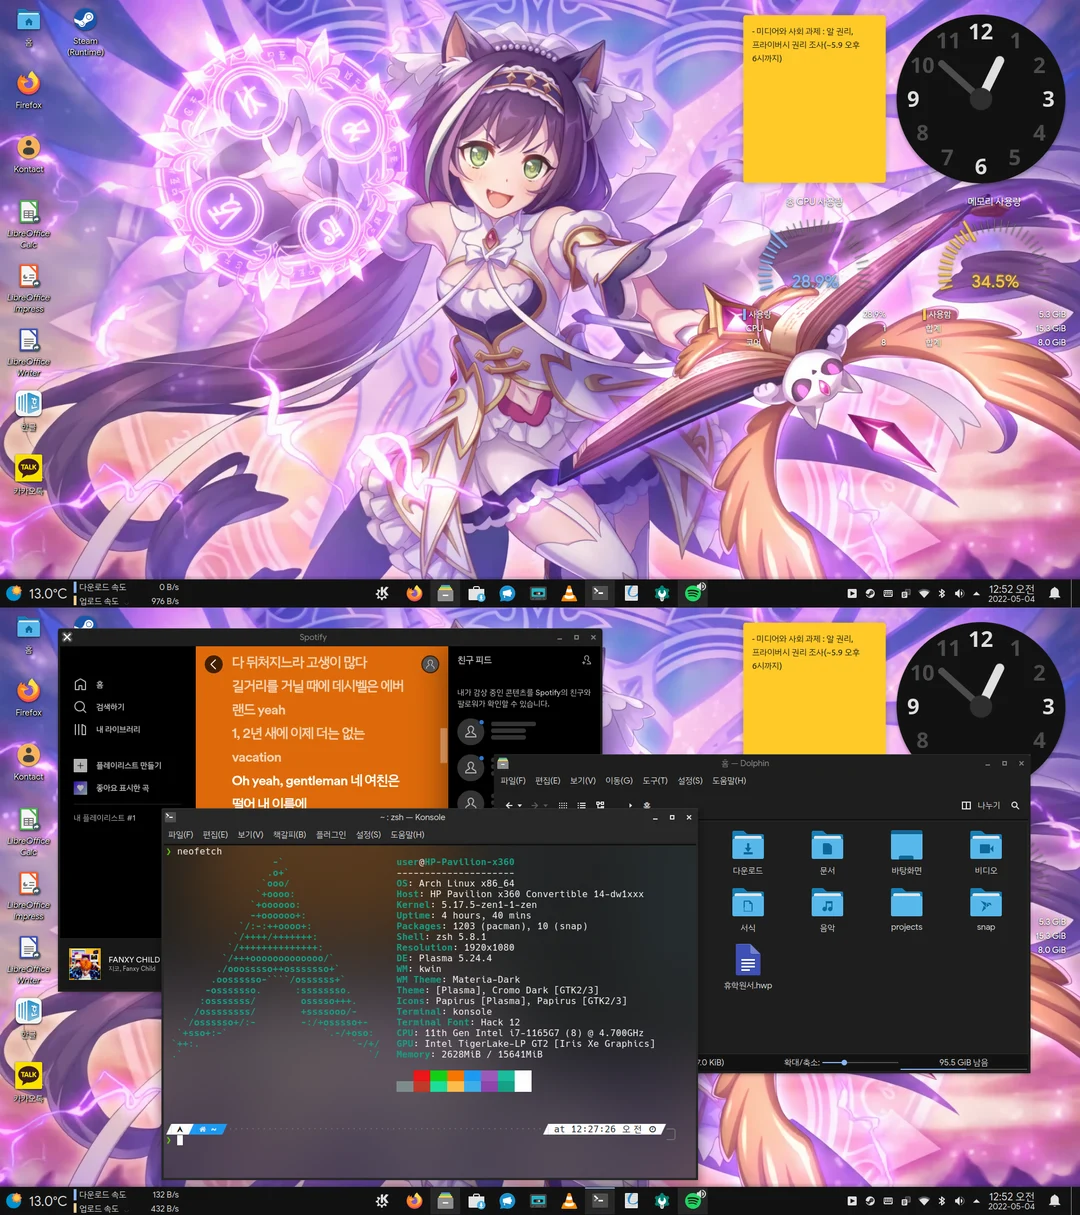This screenshot has height=1215, width=1080.
Task: Open the 플러그인 menu in Konsole
Action: point(330,833)
